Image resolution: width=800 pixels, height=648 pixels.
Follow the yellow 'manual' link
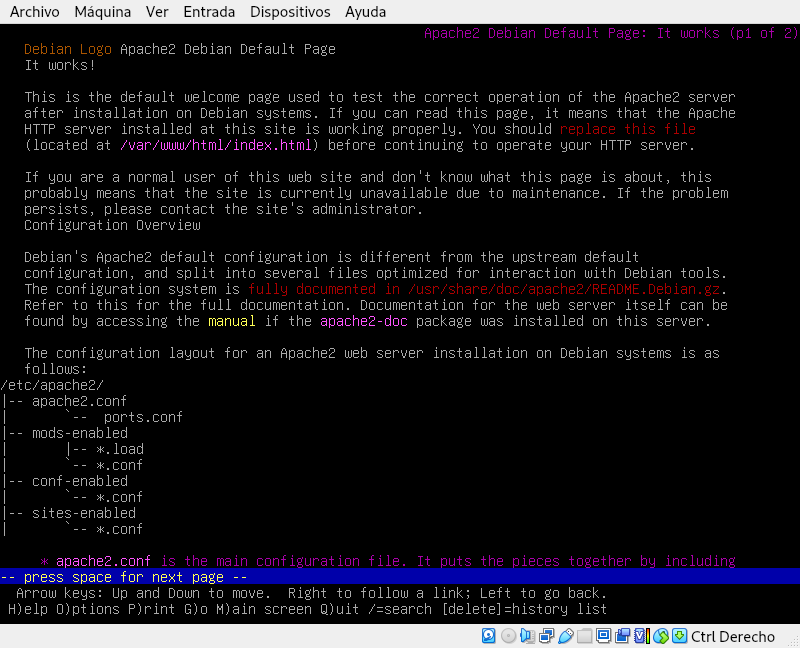point(232,321)
